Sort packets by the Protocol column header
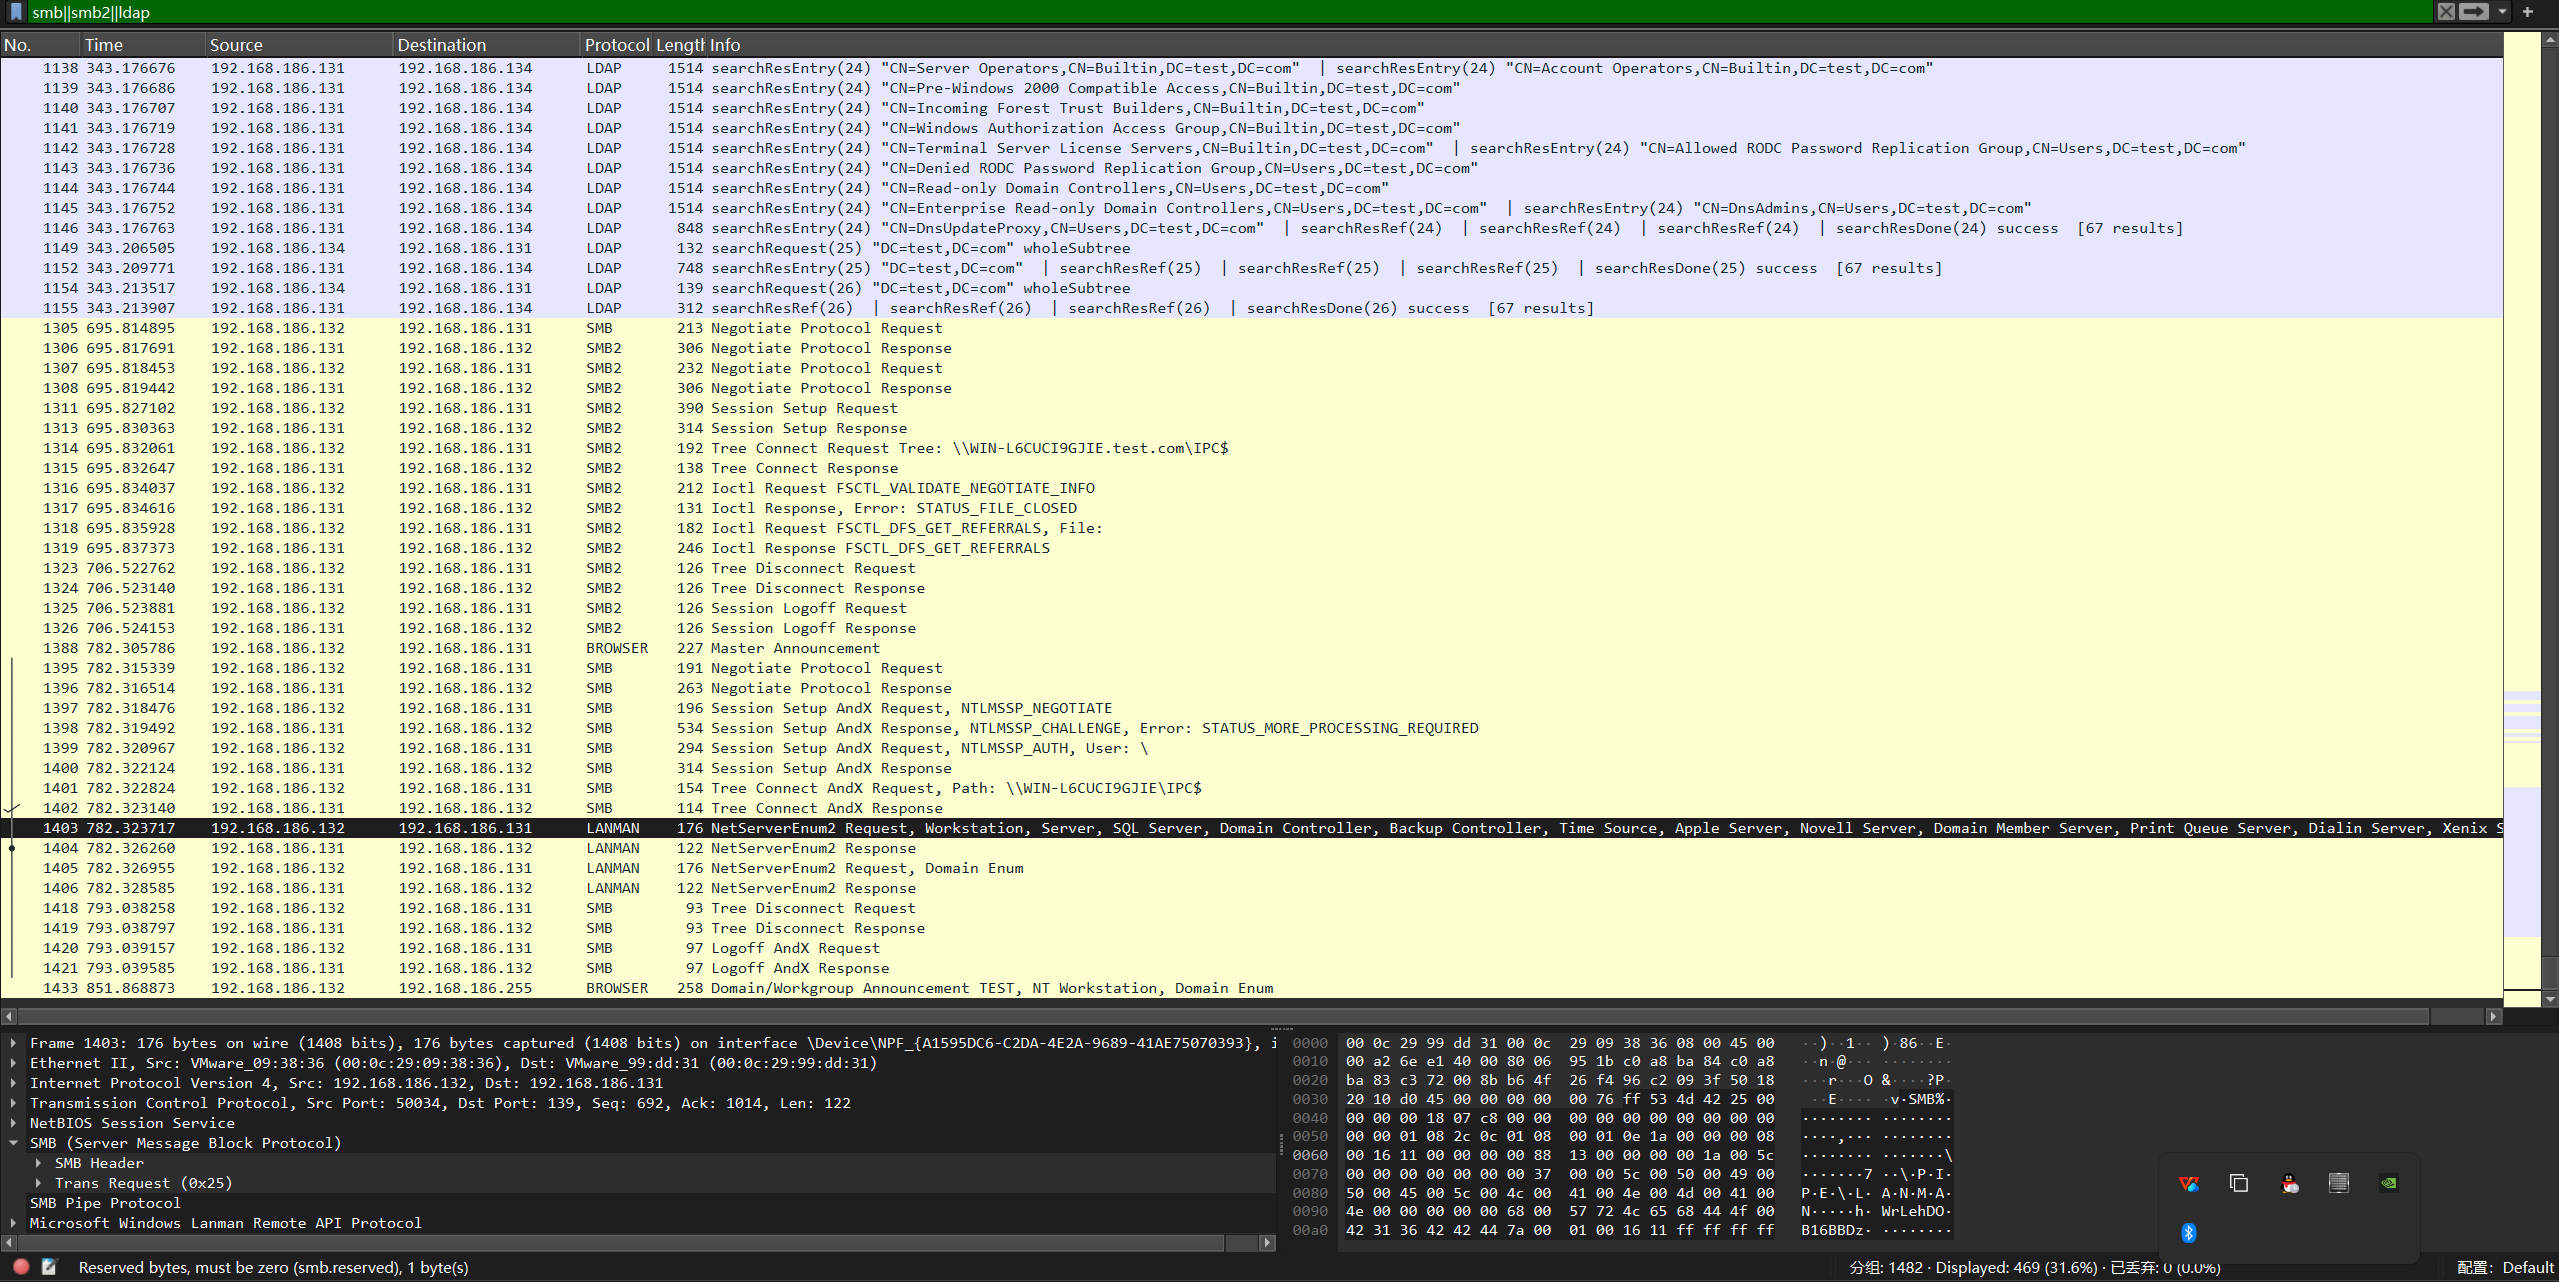The height and width of the screenshot is (1282, 2559). coord(616,45)
